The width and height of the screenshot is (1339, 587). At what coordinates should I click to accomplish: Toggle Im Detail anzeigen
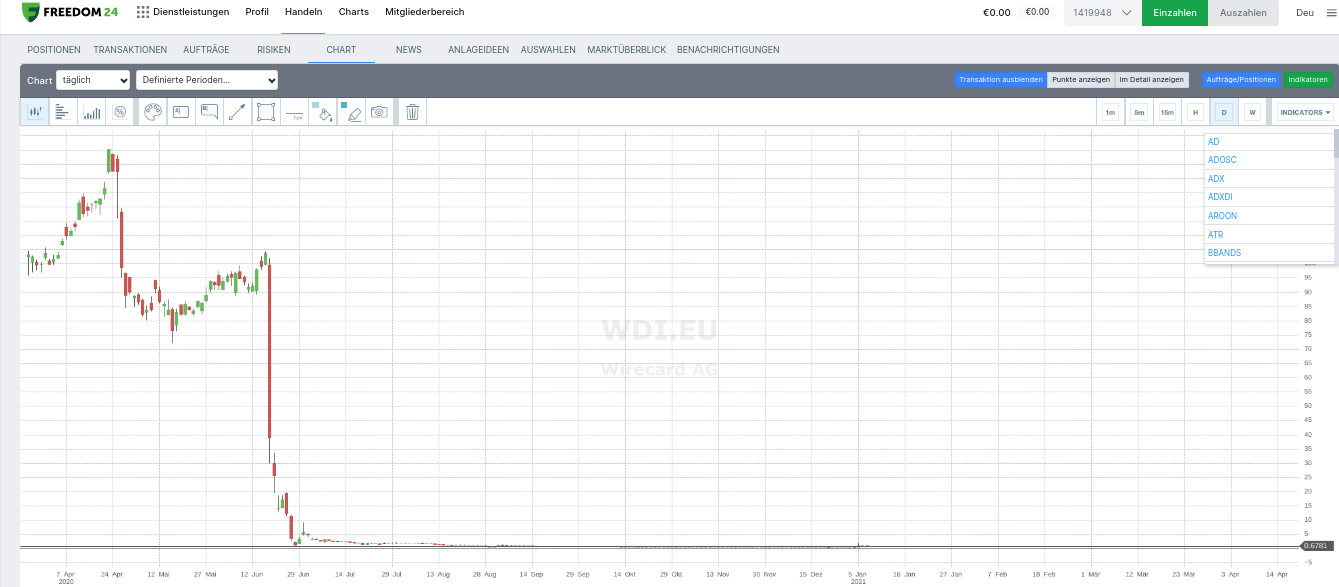(x=1151, y=80)
